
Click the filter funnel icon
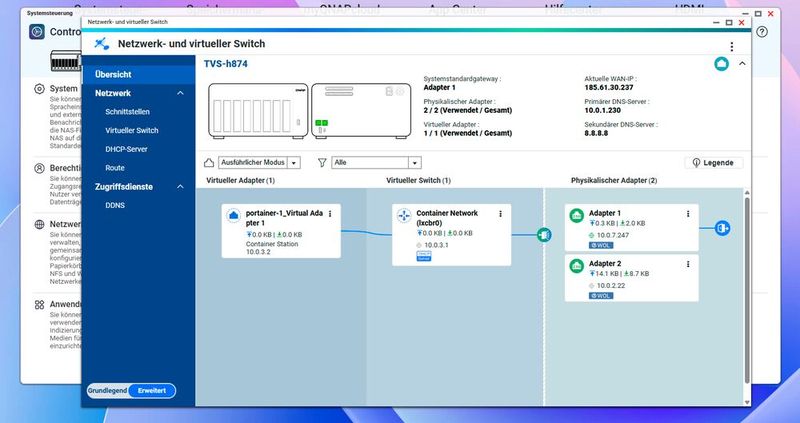(322, 163)
